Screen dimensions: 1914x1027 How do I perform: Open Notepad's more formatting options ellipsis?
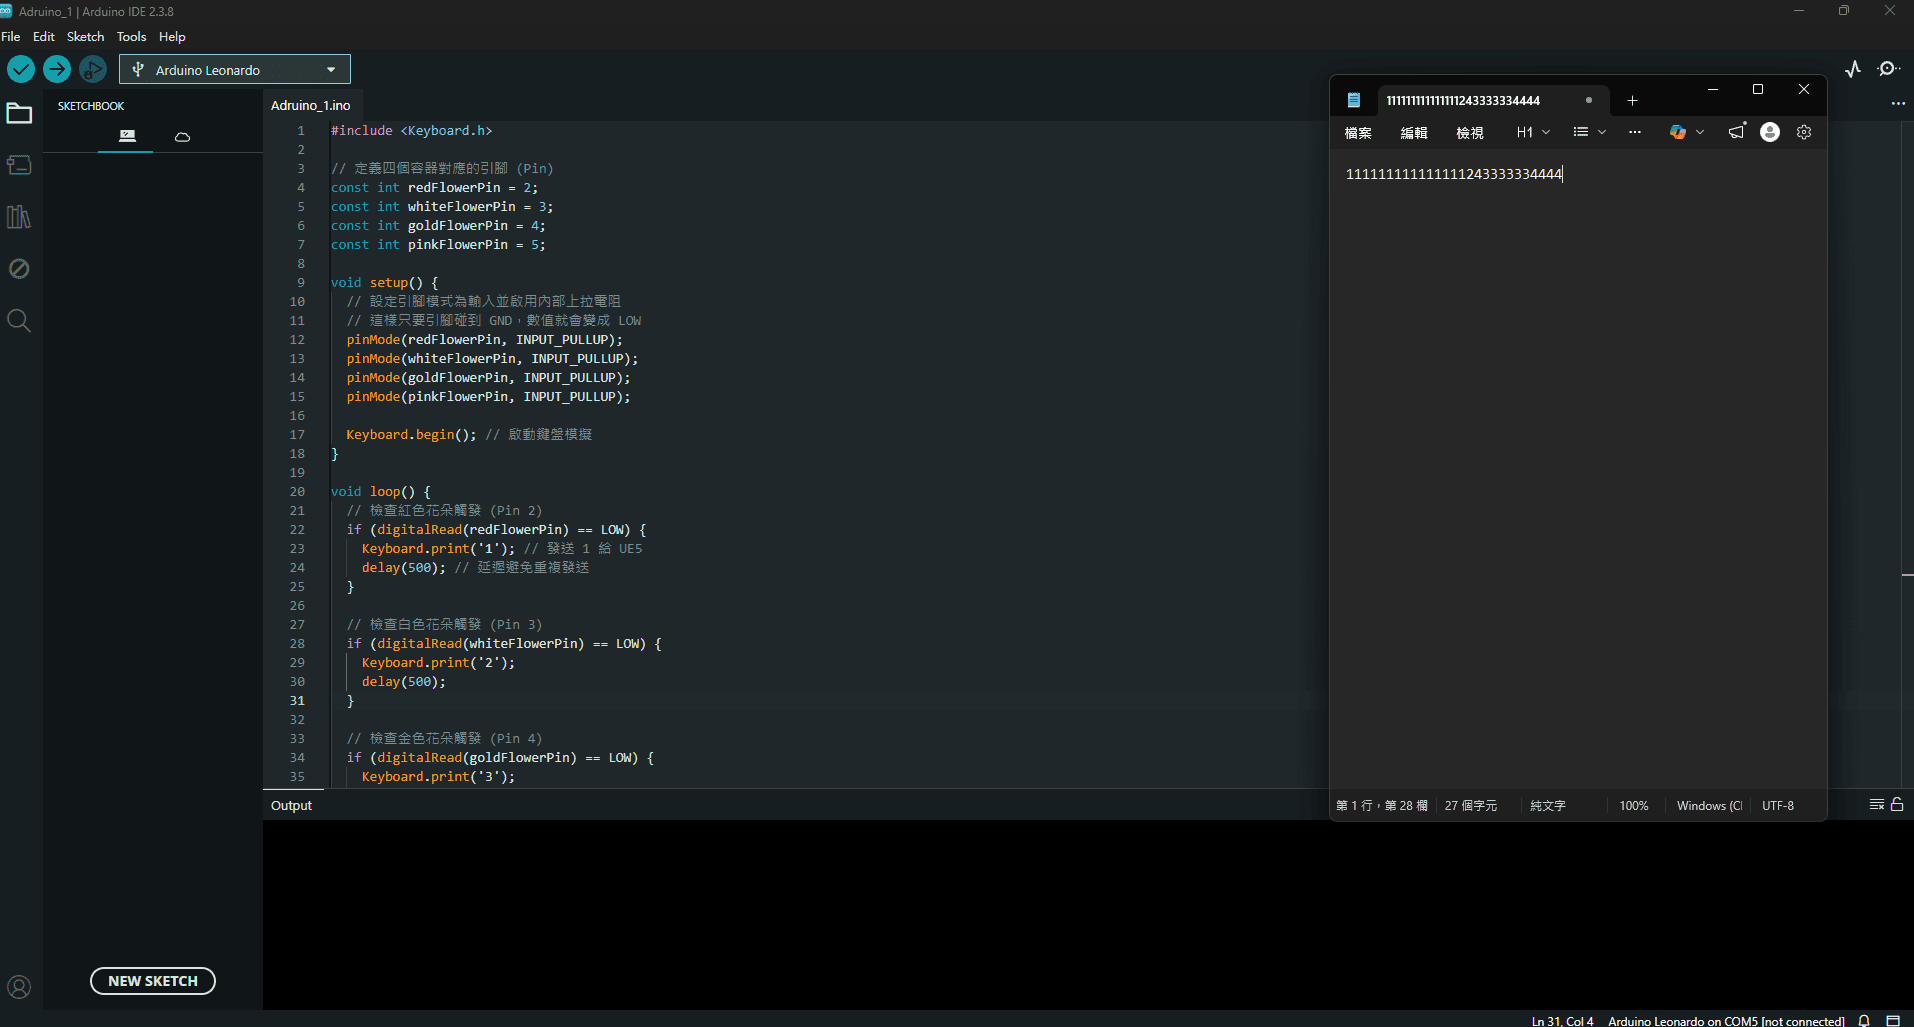pyautogui.click(x=1635, y=132)
